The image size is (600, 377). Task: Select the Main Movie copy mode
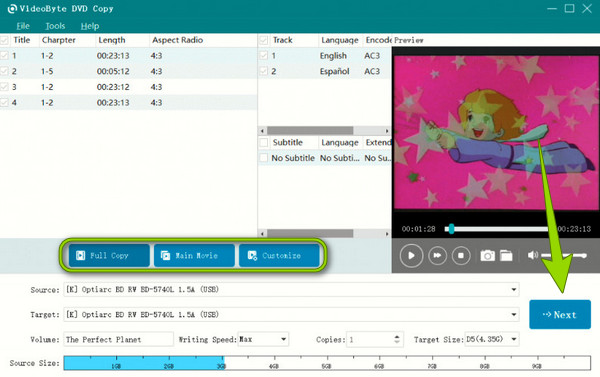[194, 255]
